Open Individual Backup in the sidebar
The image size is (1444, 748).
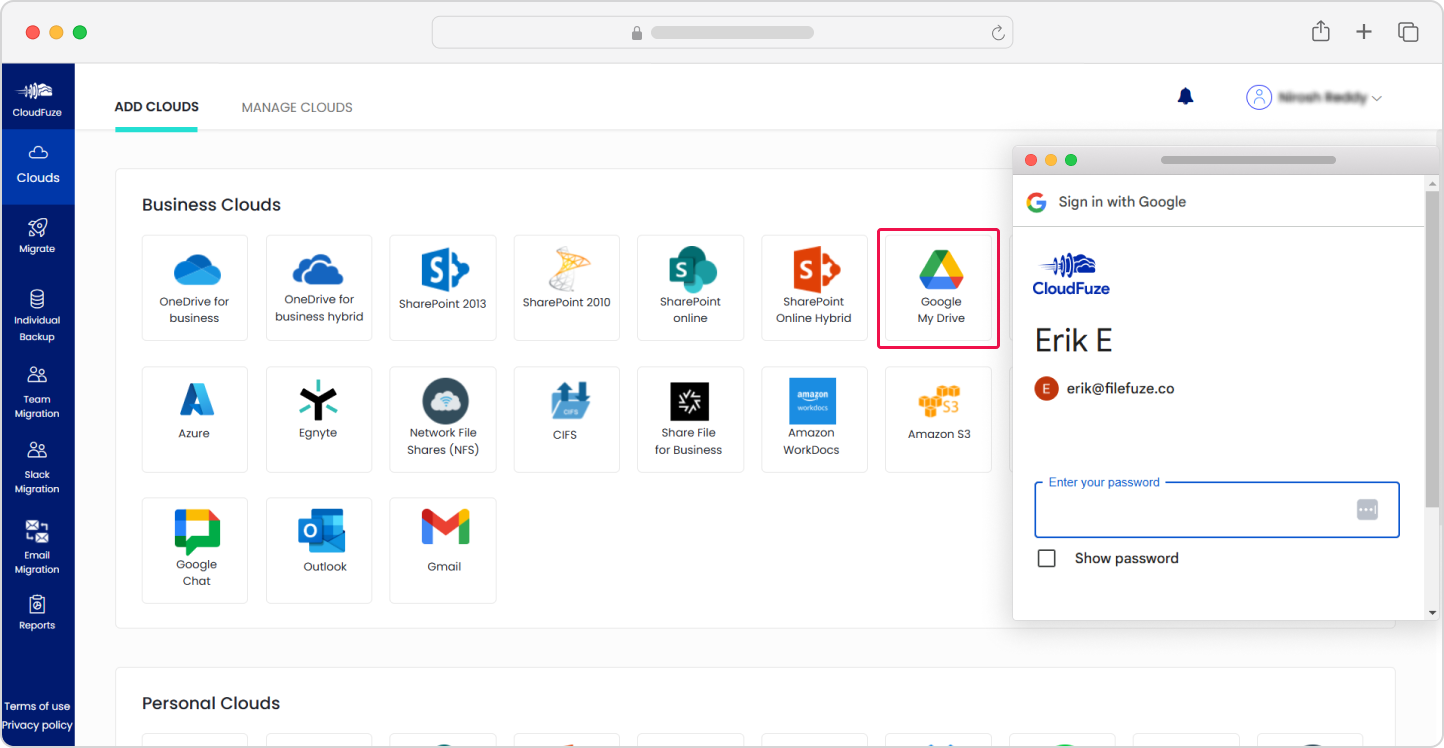(x=37, y=316)
